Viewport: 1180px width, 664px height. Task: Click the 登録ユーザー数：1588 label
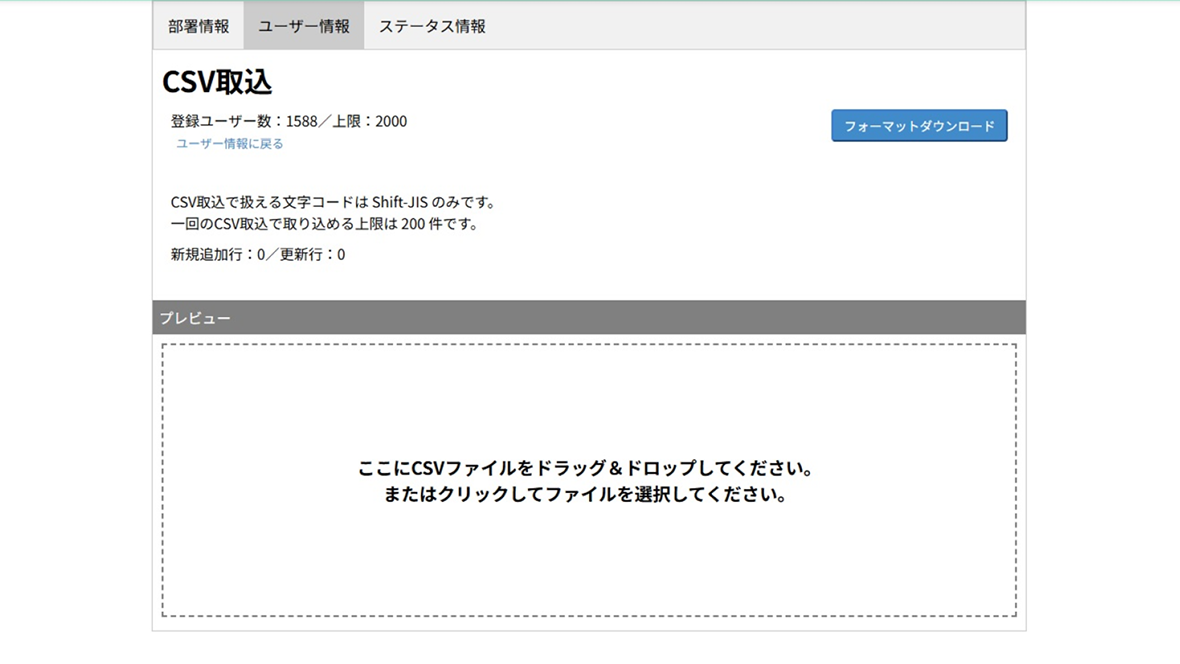[x=243, y=121]
